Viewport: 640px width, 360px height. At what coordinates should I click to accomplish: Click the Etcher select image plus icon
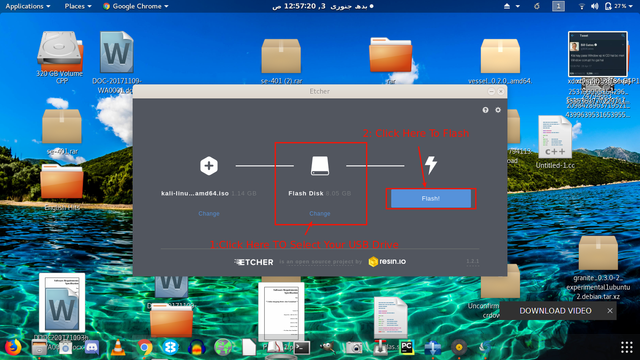pyautogui.click(x=209, y=166)
